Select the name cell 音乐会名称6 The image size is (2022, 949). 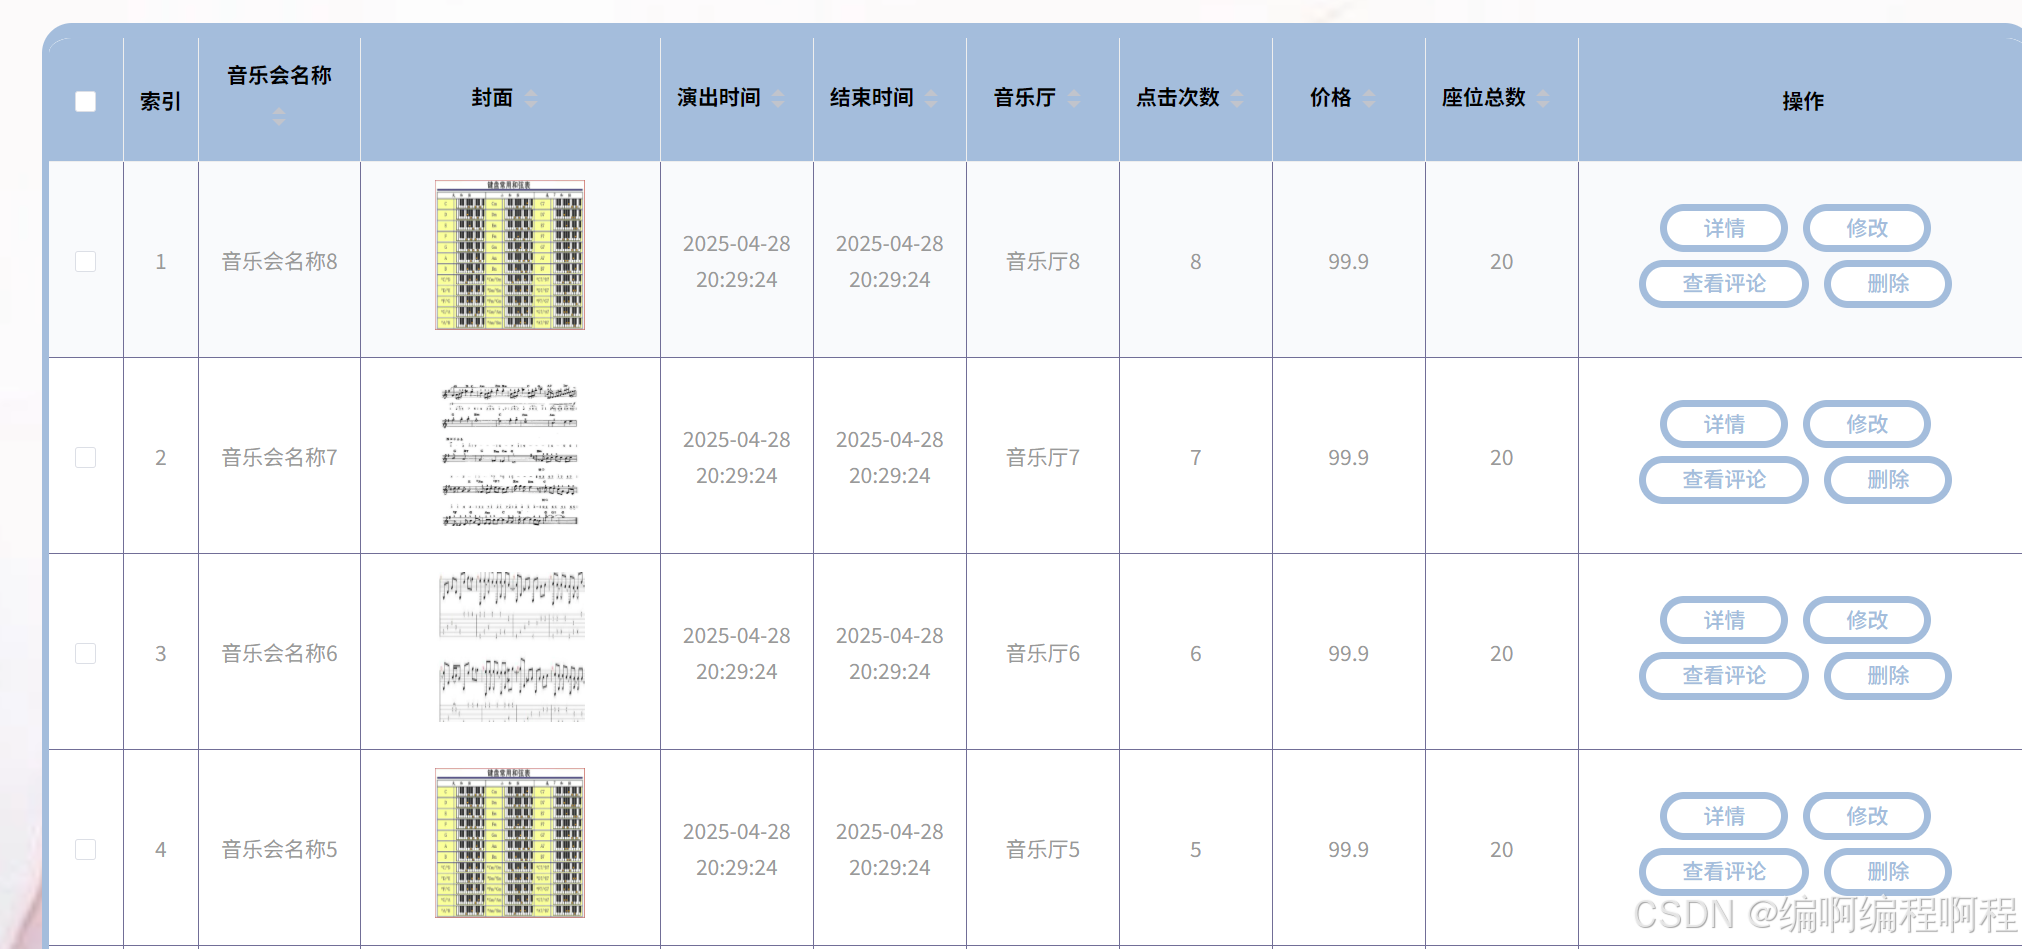pos(279,653)
